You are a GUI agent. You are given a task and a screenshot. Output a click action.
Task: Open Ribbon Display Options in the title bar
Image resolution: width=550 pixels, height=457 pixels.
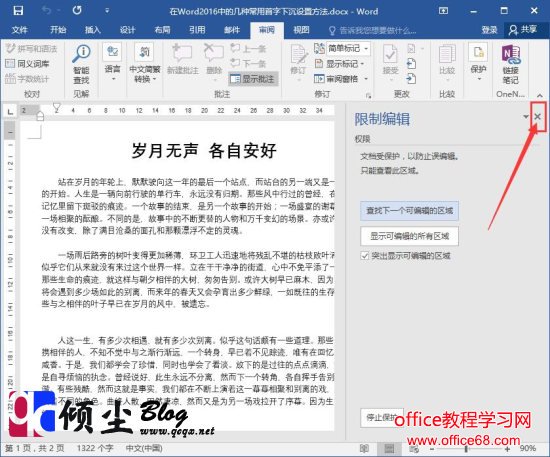[443, 11]
